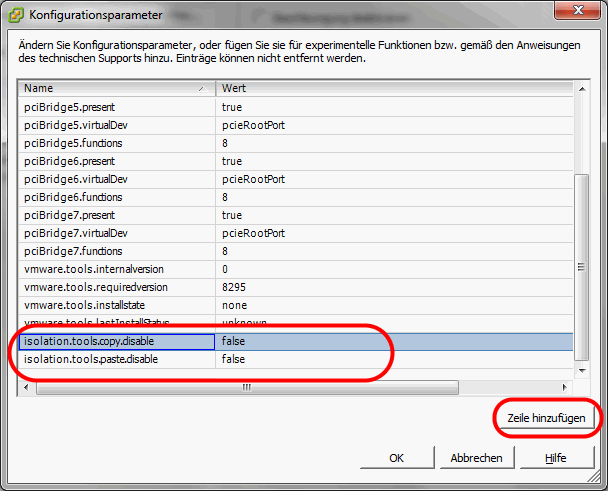Select the pciBridge7.virtualDev parameter
The width and height of the screenshot is (608, 491).
tap(116, 233)
